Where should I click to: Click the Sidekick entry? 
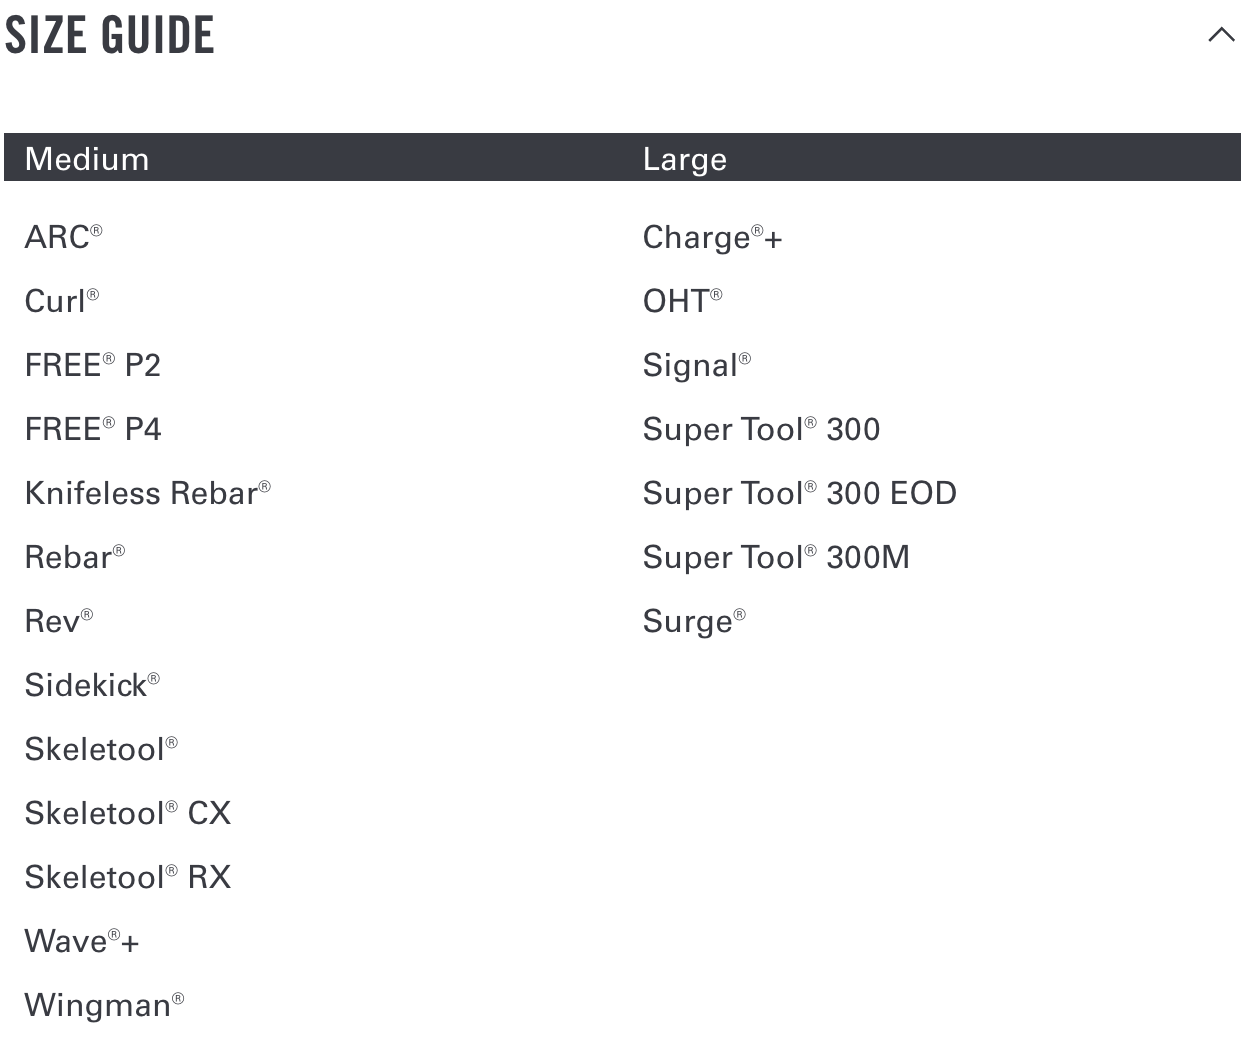coord(92,685)
